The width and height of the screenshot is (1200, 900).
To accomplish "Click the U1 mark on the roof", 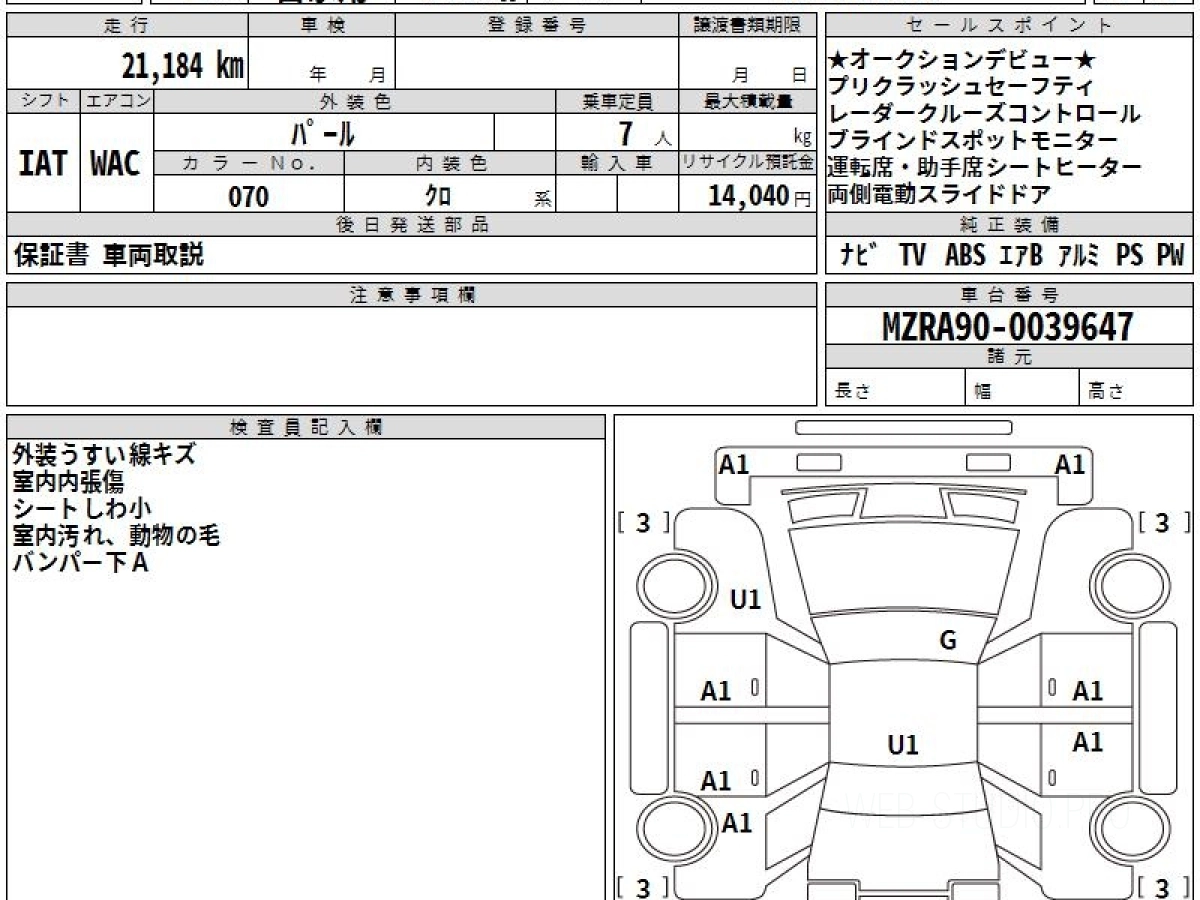I will point(903,745).
